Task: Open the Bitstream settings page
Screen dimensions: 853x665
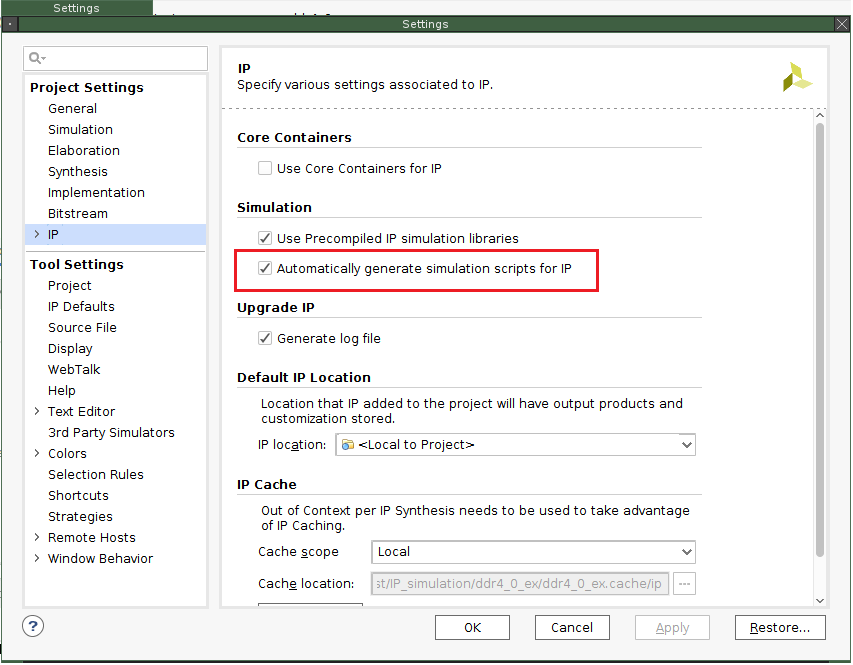Action: [x=77, y=214]
